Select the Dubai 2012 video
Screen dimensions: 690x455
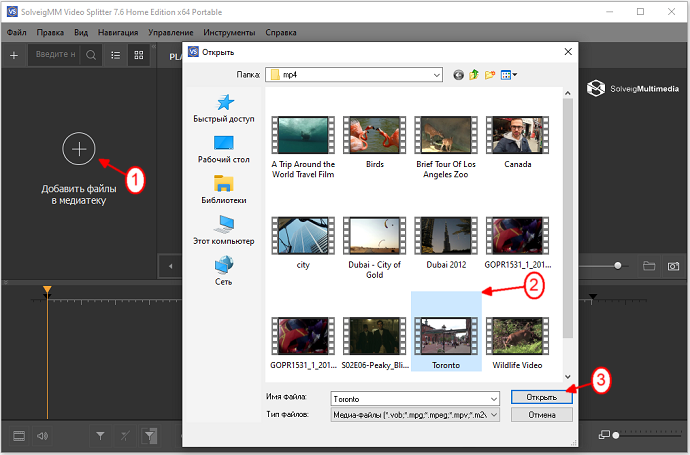pyautogui.click(x=446, y=242)
